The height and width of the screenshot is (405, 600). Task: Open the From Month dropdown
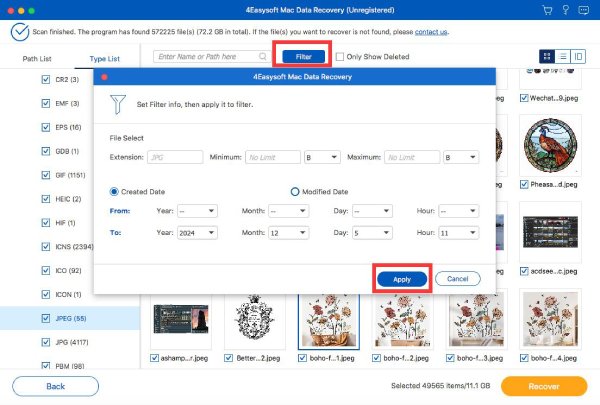pyautogui.click(x=289, y=211)
